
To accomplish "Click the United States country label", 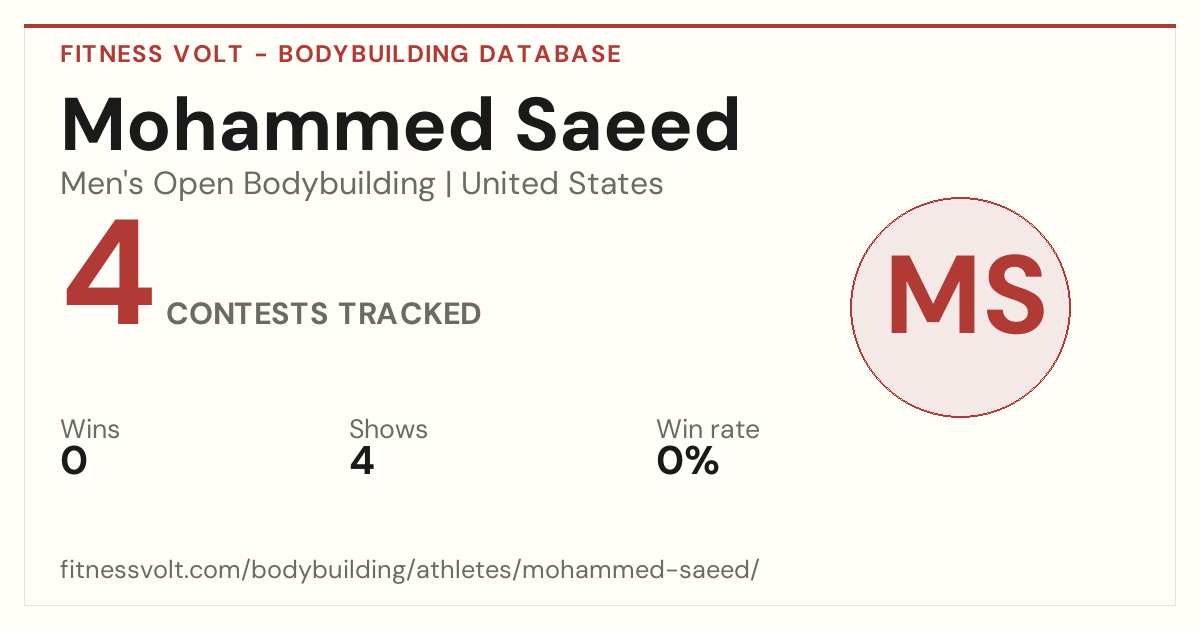I will coord(562,184).
